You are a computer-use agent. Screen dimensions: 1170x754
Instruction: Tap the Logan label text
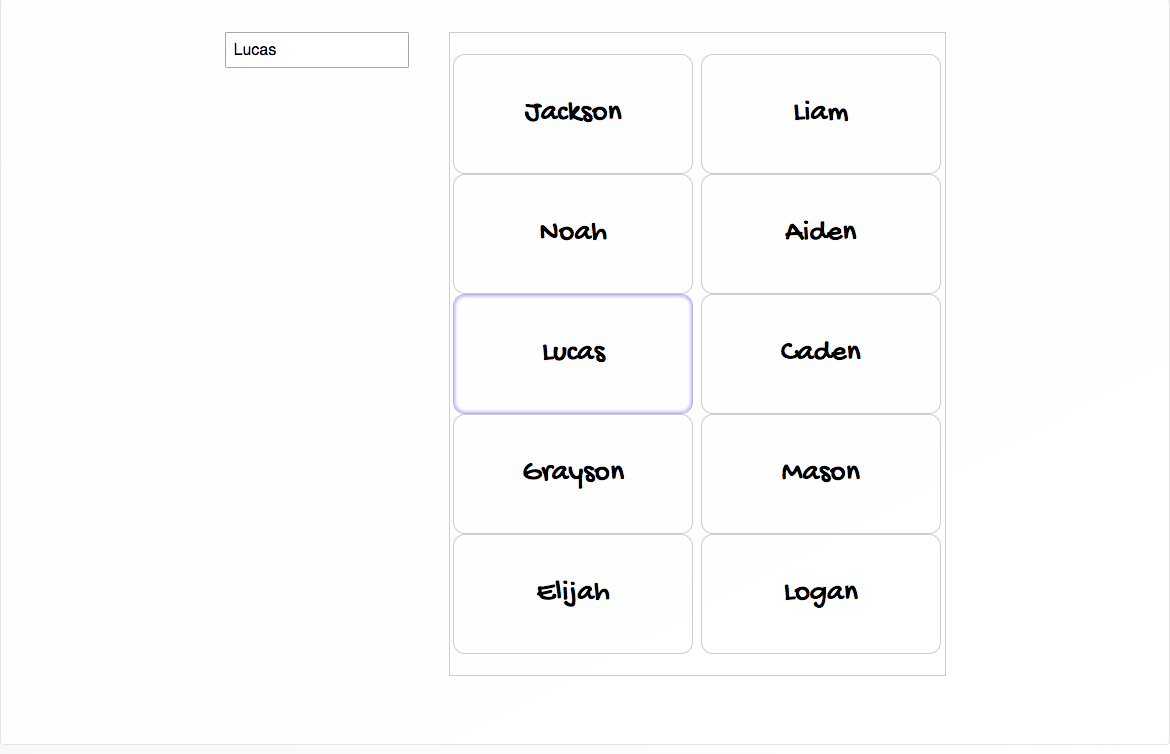[821, 592]
